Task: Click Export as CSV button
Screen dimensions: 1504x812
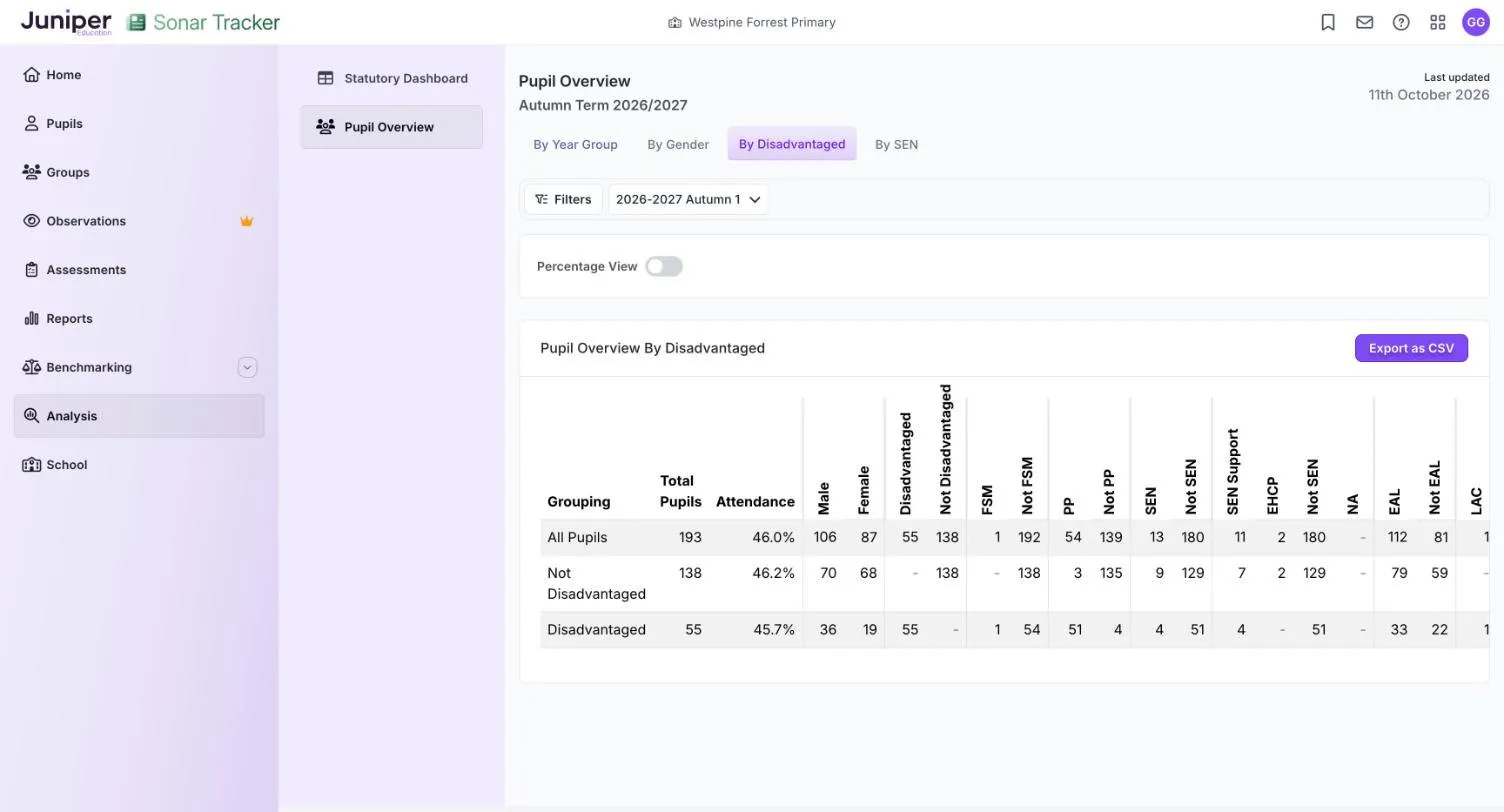Action: pos(1411,348)
